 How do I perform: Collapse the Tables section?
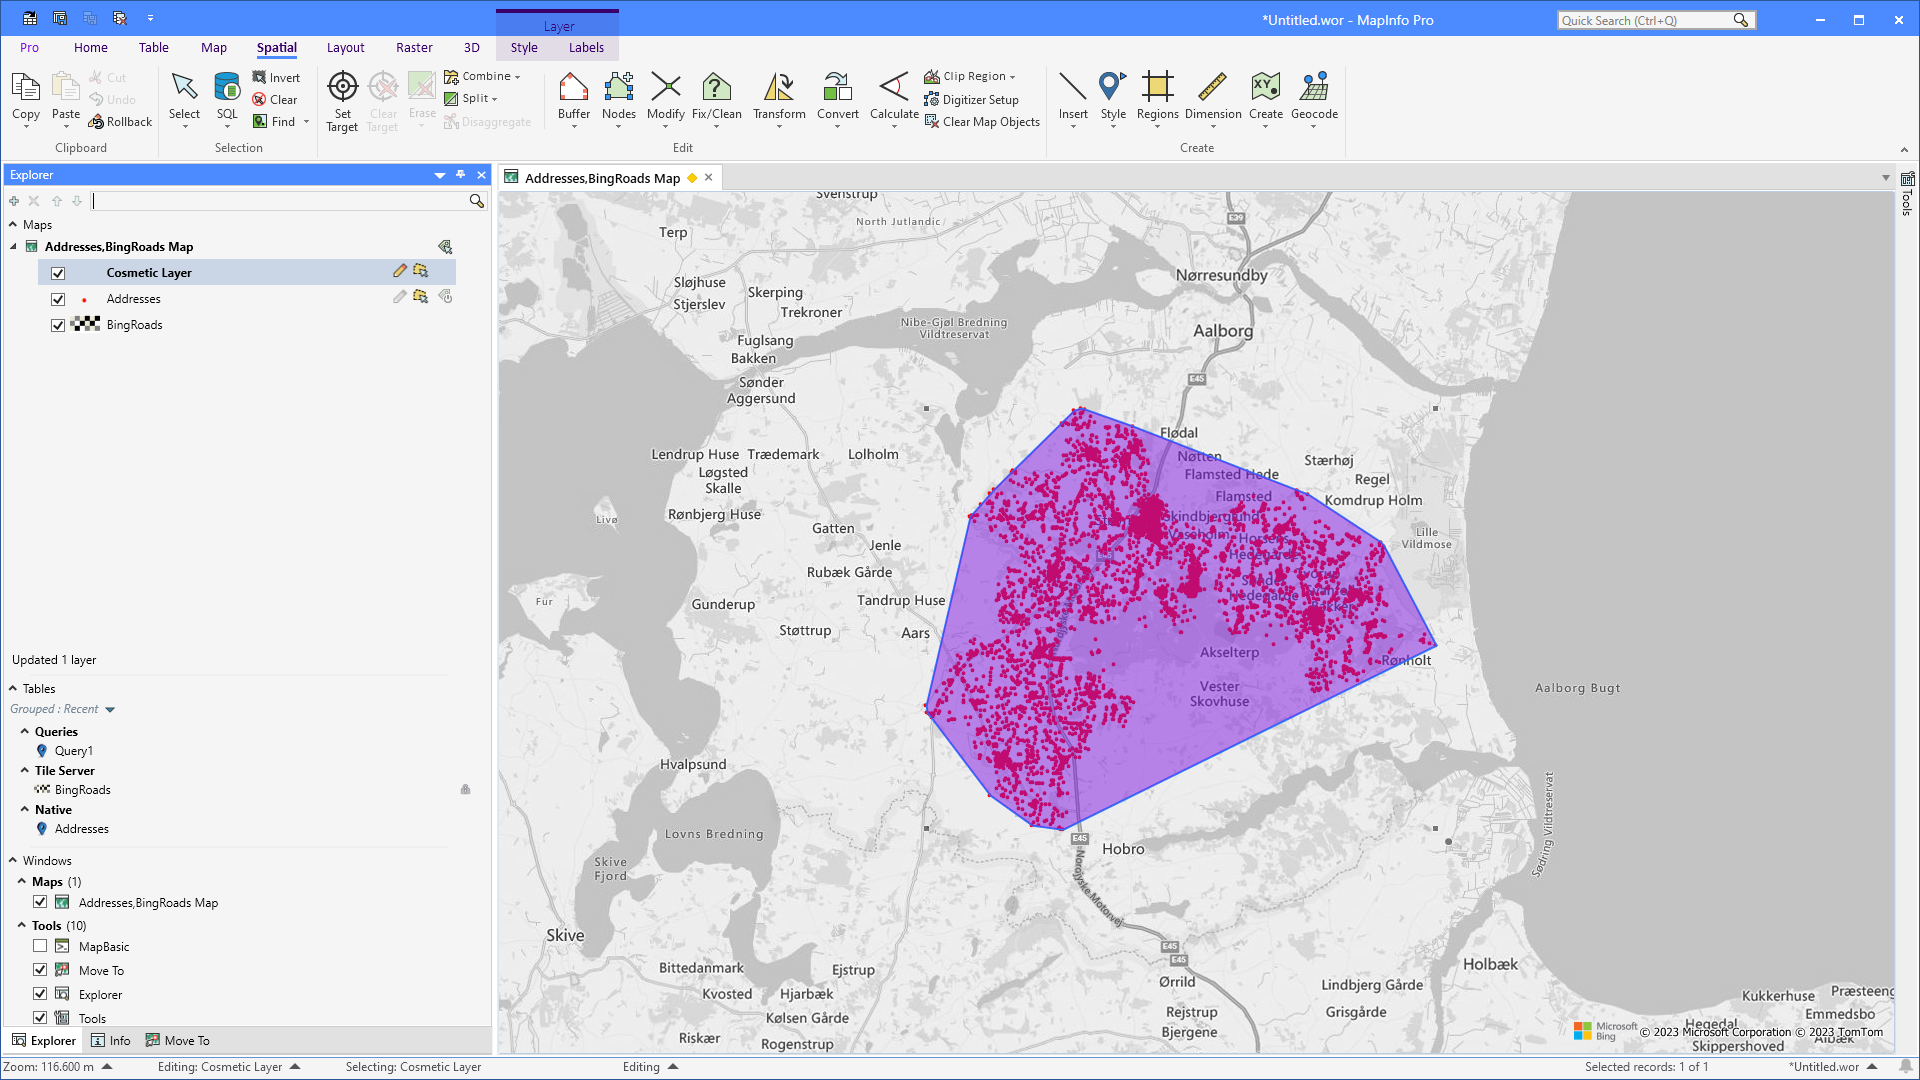(x=12, y=688)
